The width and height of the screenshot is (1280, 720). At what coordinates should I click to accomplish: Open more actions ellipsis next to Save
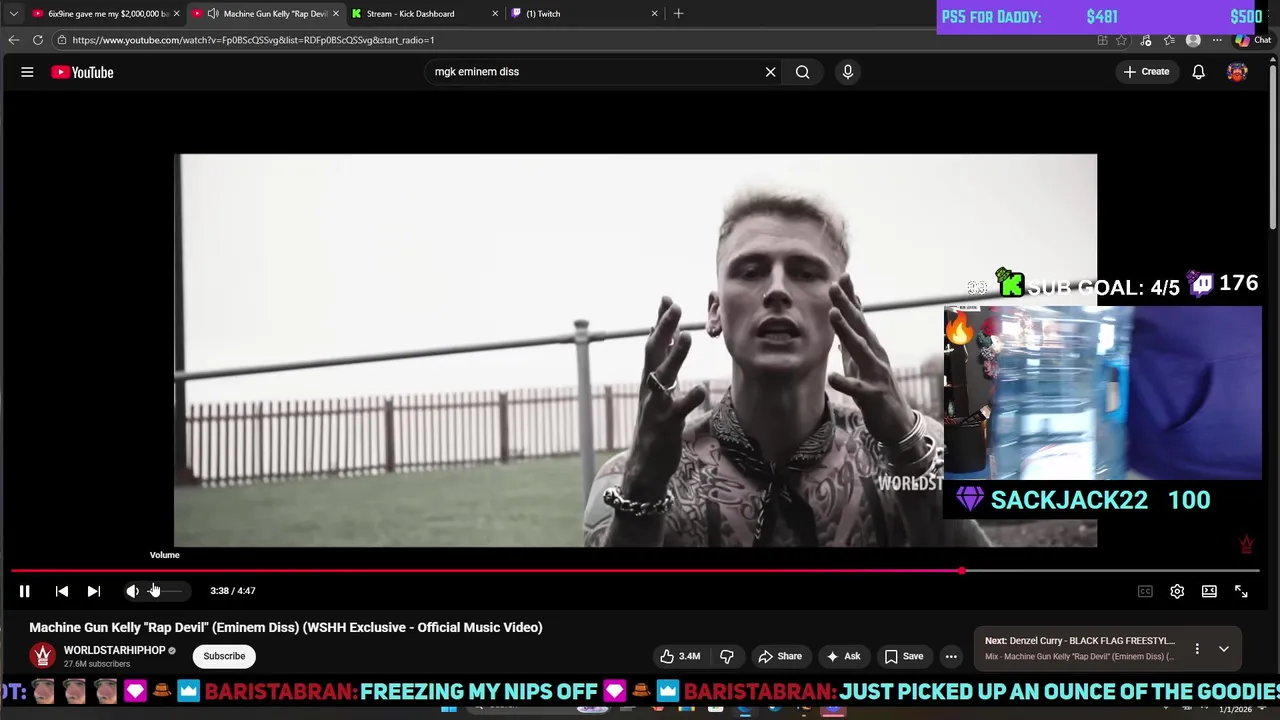tap(951, 656)
